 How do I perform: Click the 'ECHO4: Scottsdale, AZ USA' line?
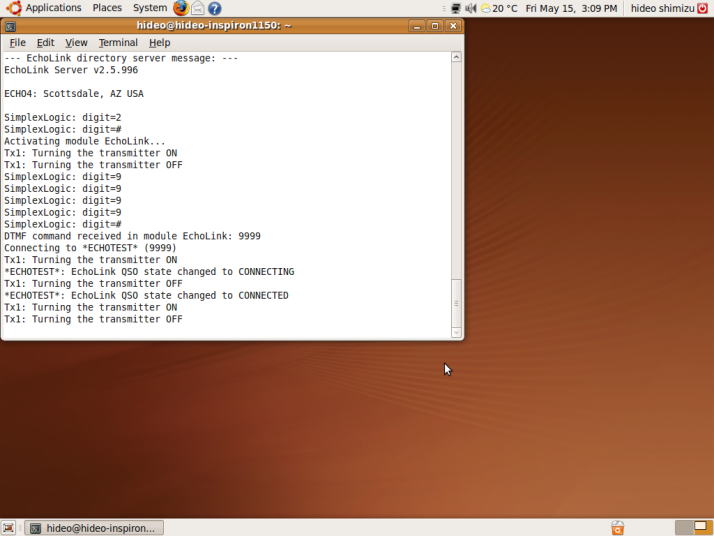coord(74,93)
